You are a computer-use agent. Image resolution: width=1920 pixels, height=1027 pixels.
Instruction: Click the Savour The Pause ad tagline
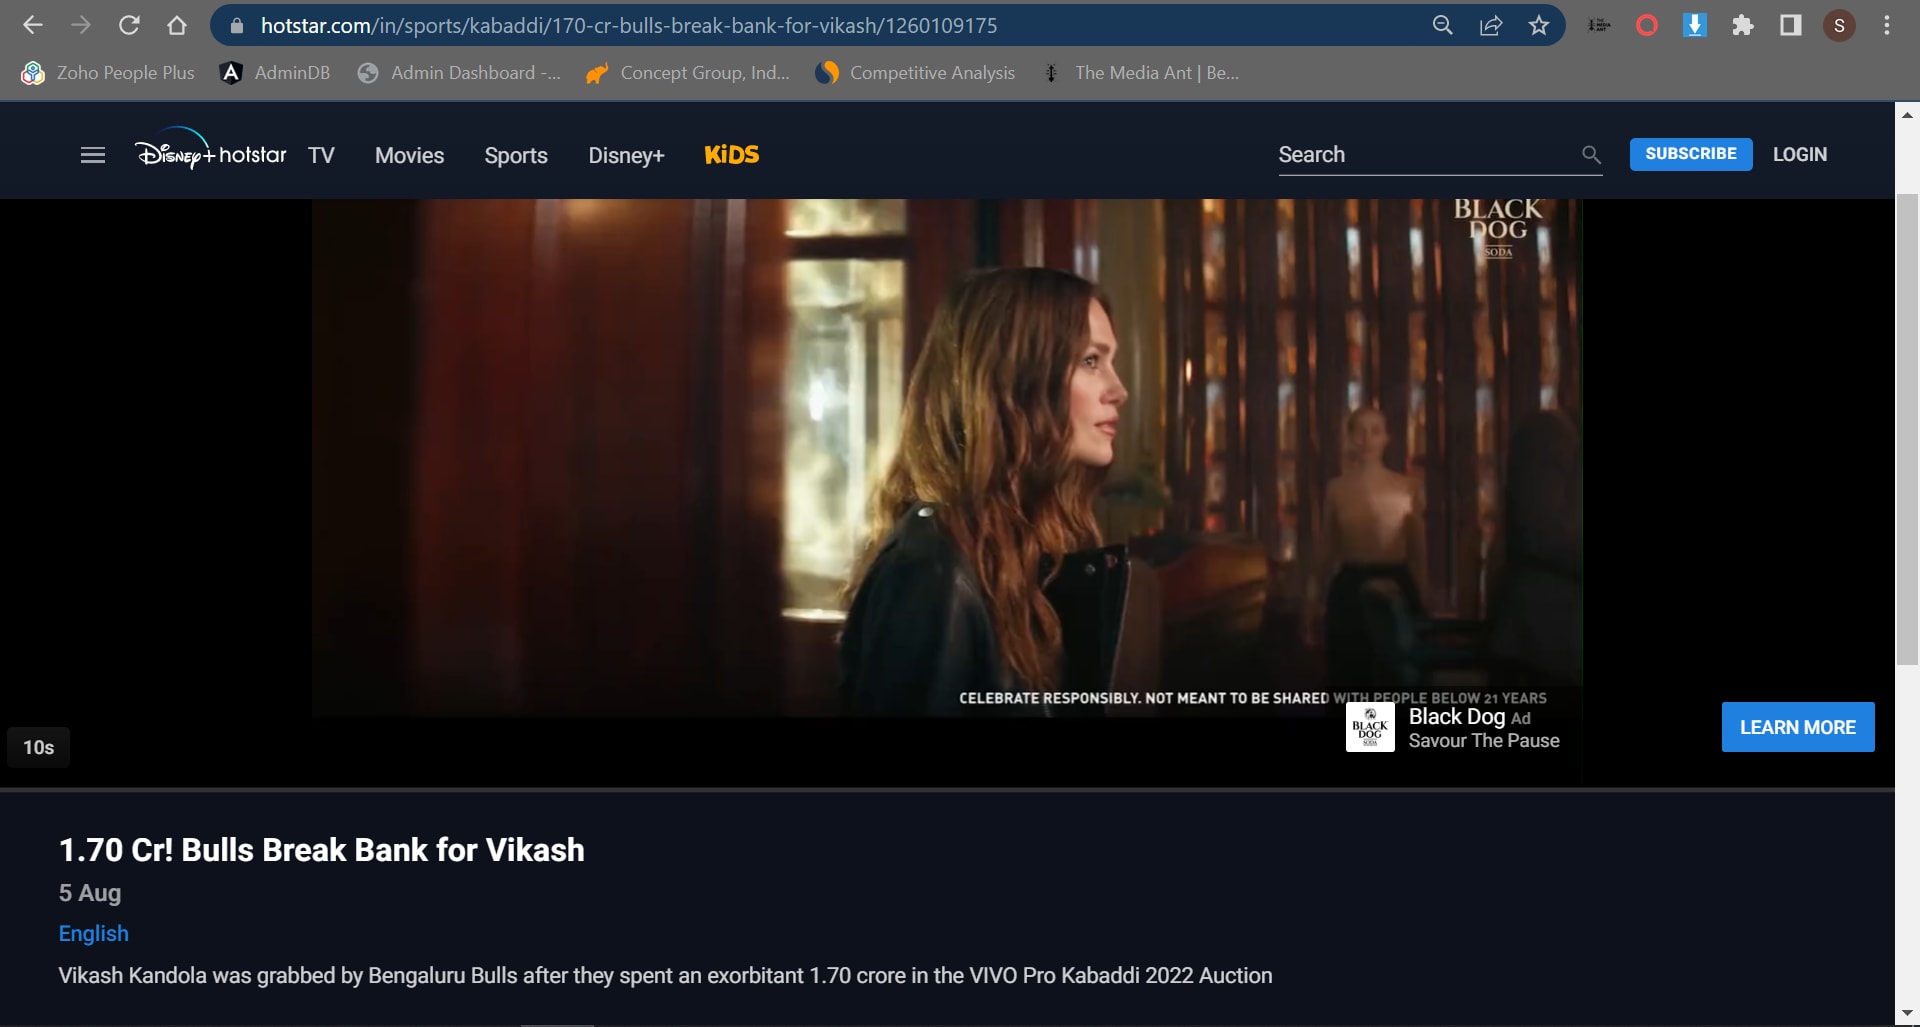[x=1484, y=741]
